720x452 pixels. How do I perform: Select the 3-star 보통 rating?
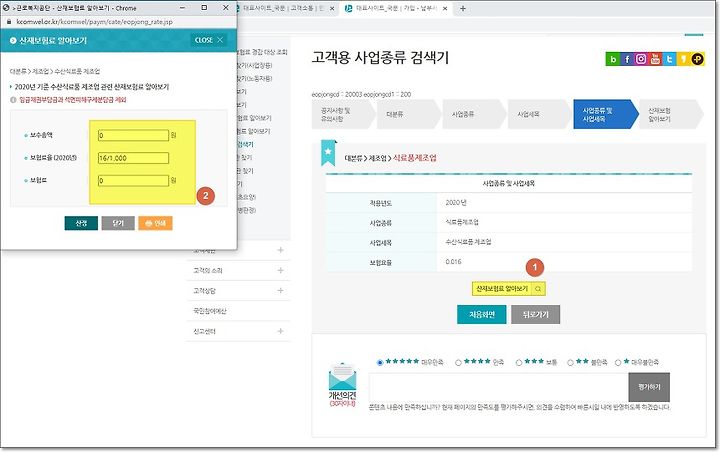(518, 362)
